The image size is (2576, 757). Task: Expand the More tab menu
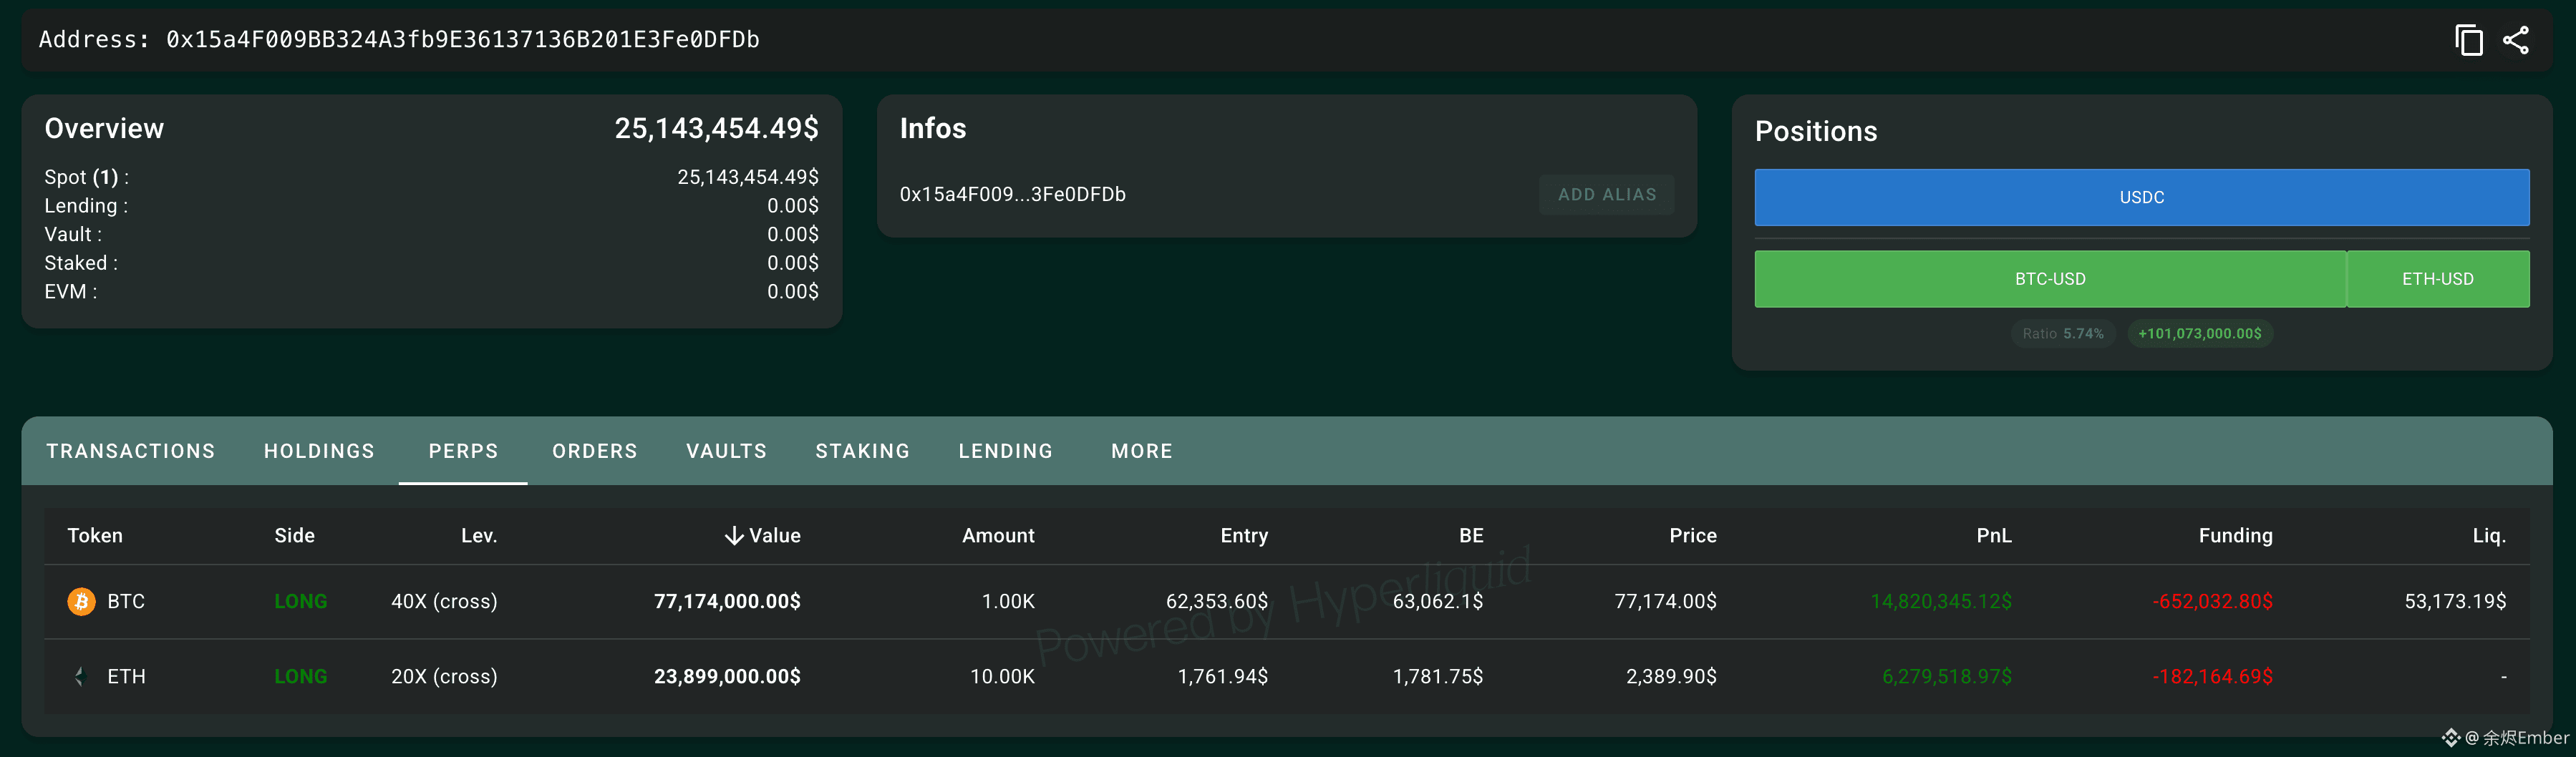[x=1142, y=451]
